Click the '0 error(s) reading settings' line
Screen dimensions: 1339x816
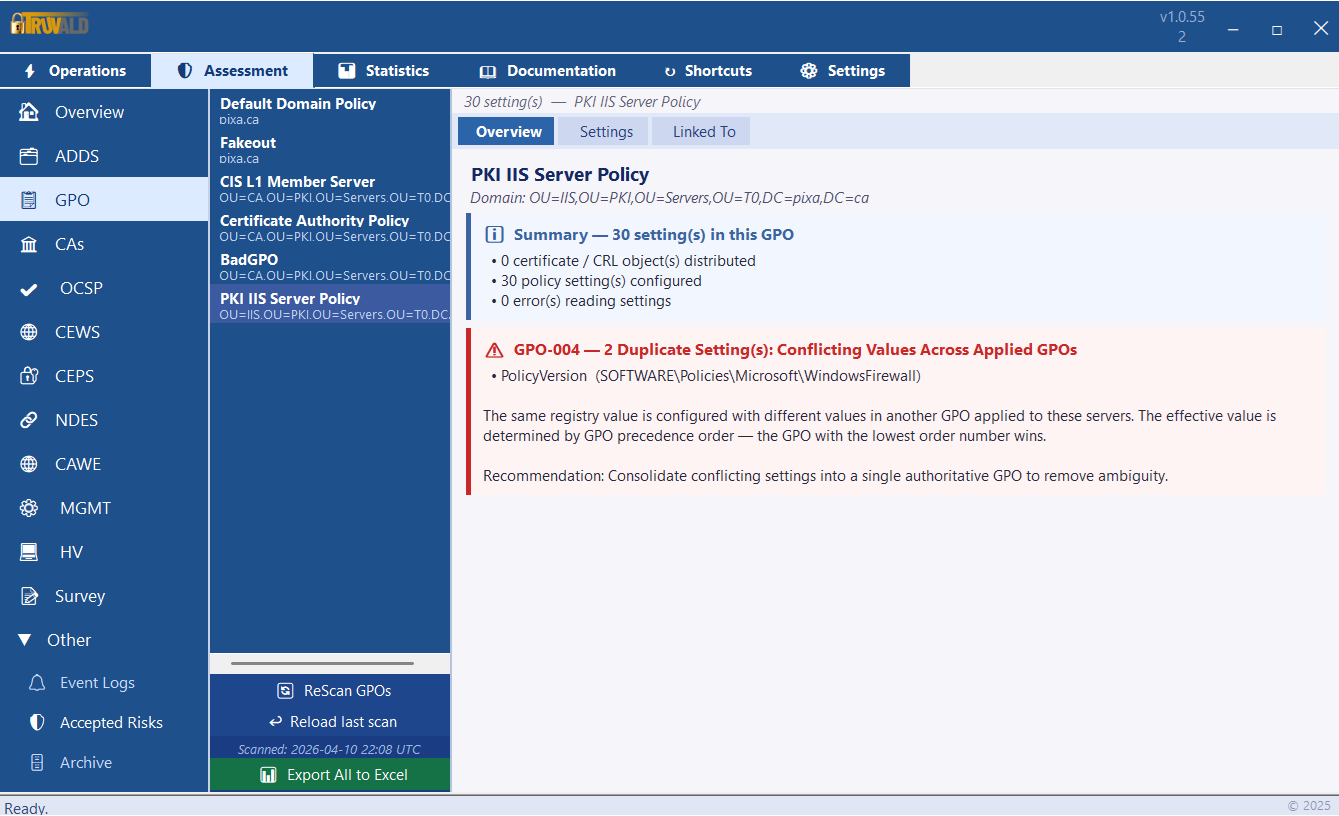(581, 301)
